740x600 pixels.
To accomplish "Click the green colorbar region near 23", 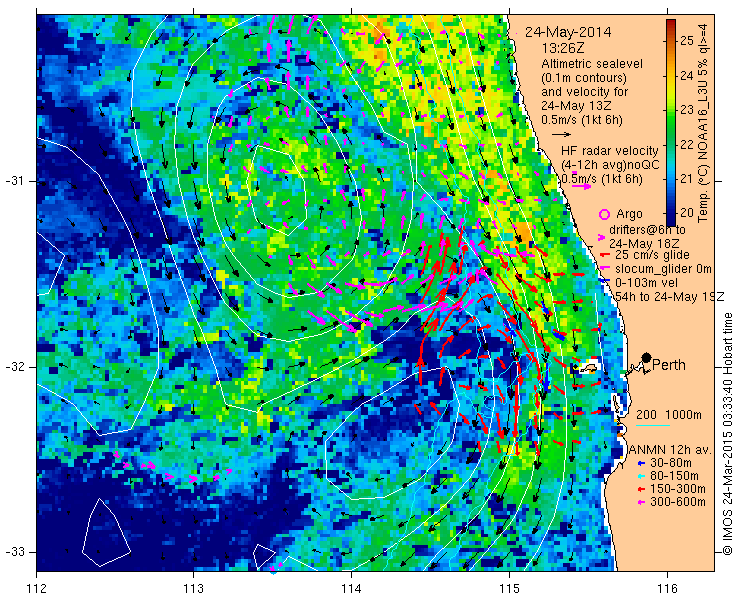I will 671,111.
